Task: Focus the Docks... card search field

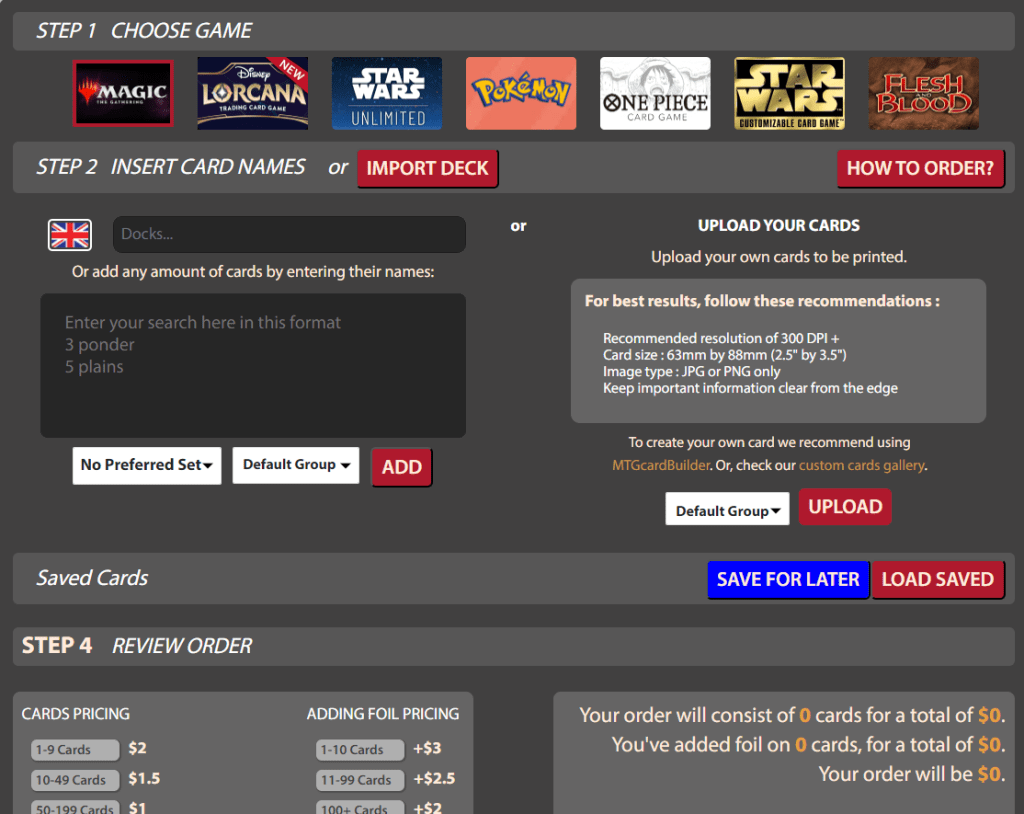Action: (x=289, y=234)
